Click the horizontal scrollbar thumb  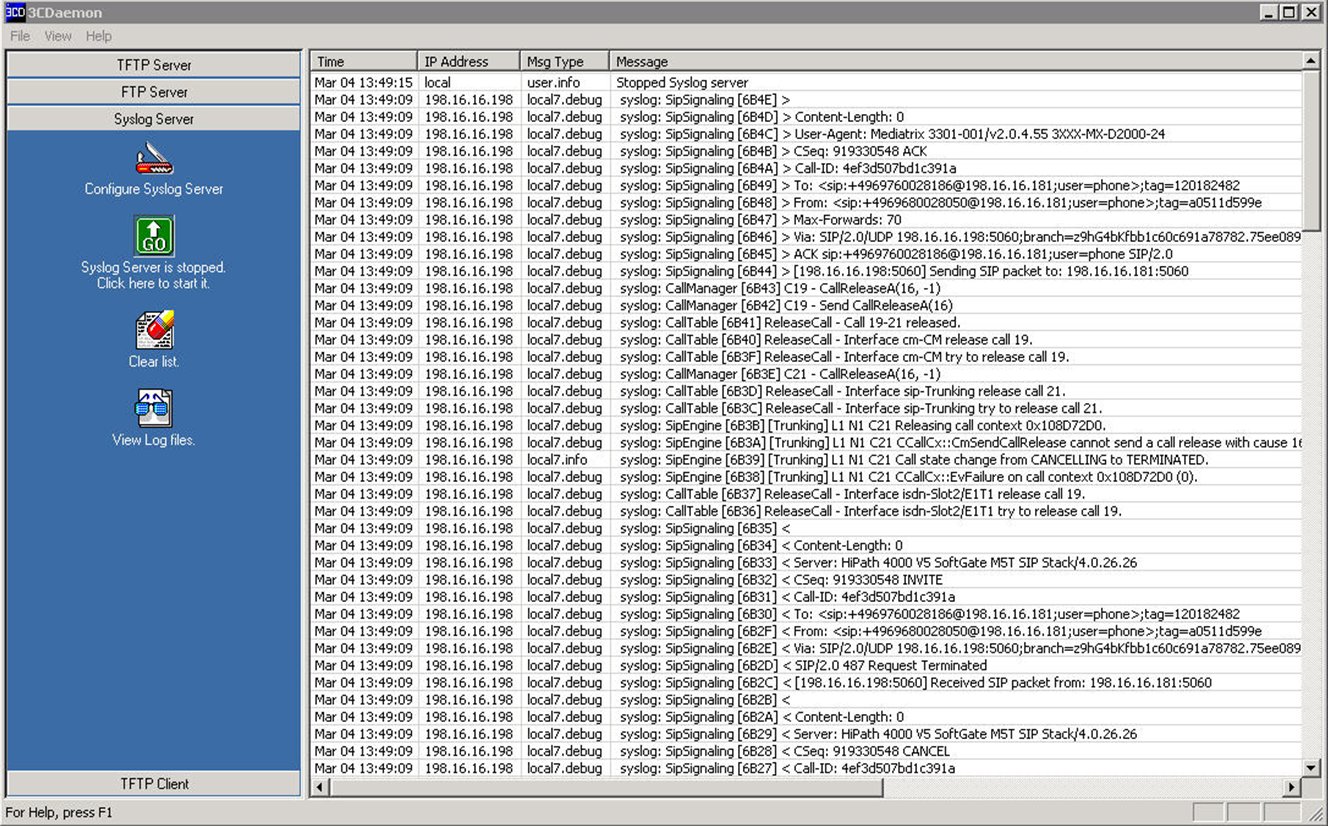[x=606, y=787]
